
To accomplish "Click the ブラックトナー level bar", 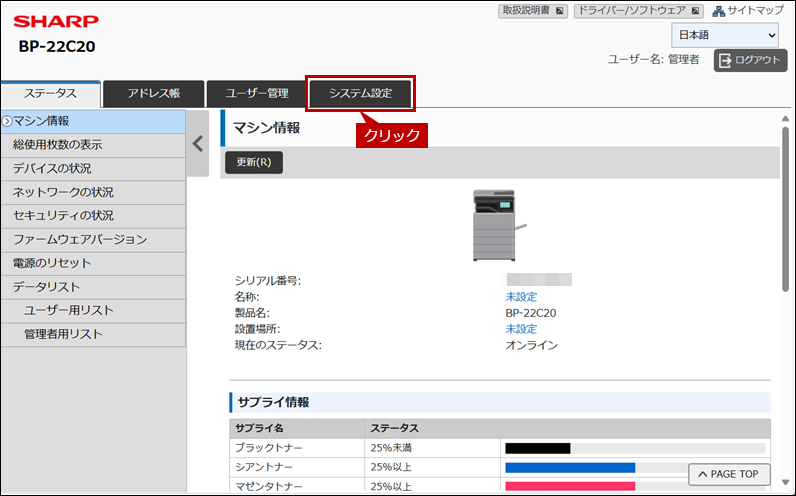I will 635,448.
